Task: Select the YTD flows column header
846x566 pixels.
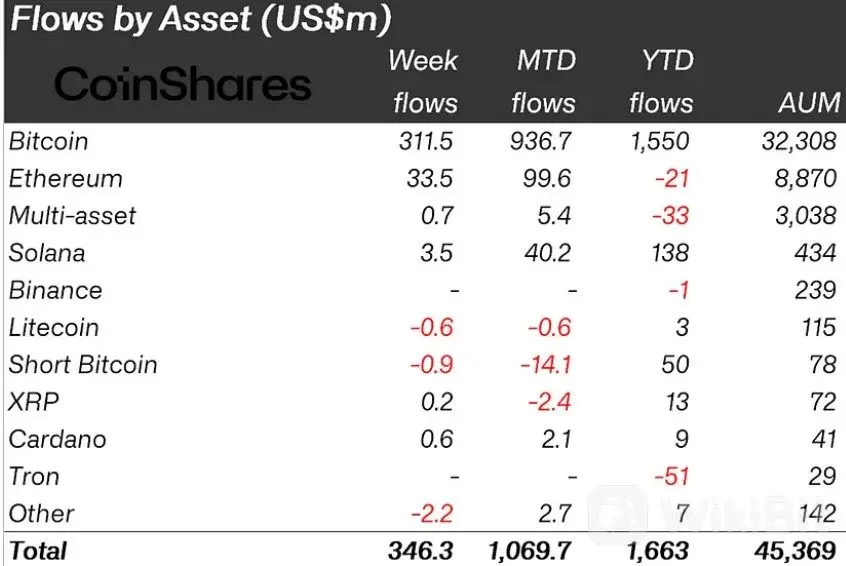Action: [x=662, y=82]
